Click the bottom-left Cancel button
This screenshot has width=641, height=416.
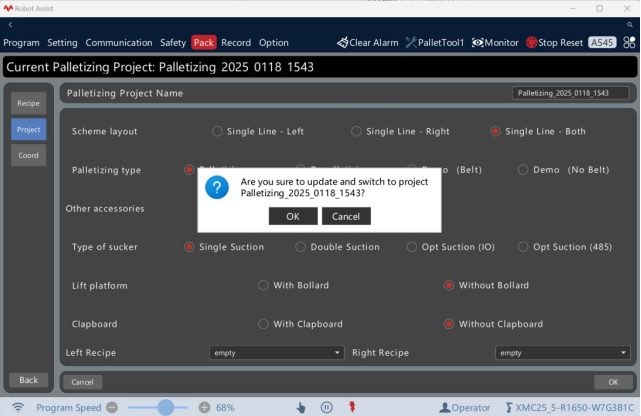pos(82,382)
